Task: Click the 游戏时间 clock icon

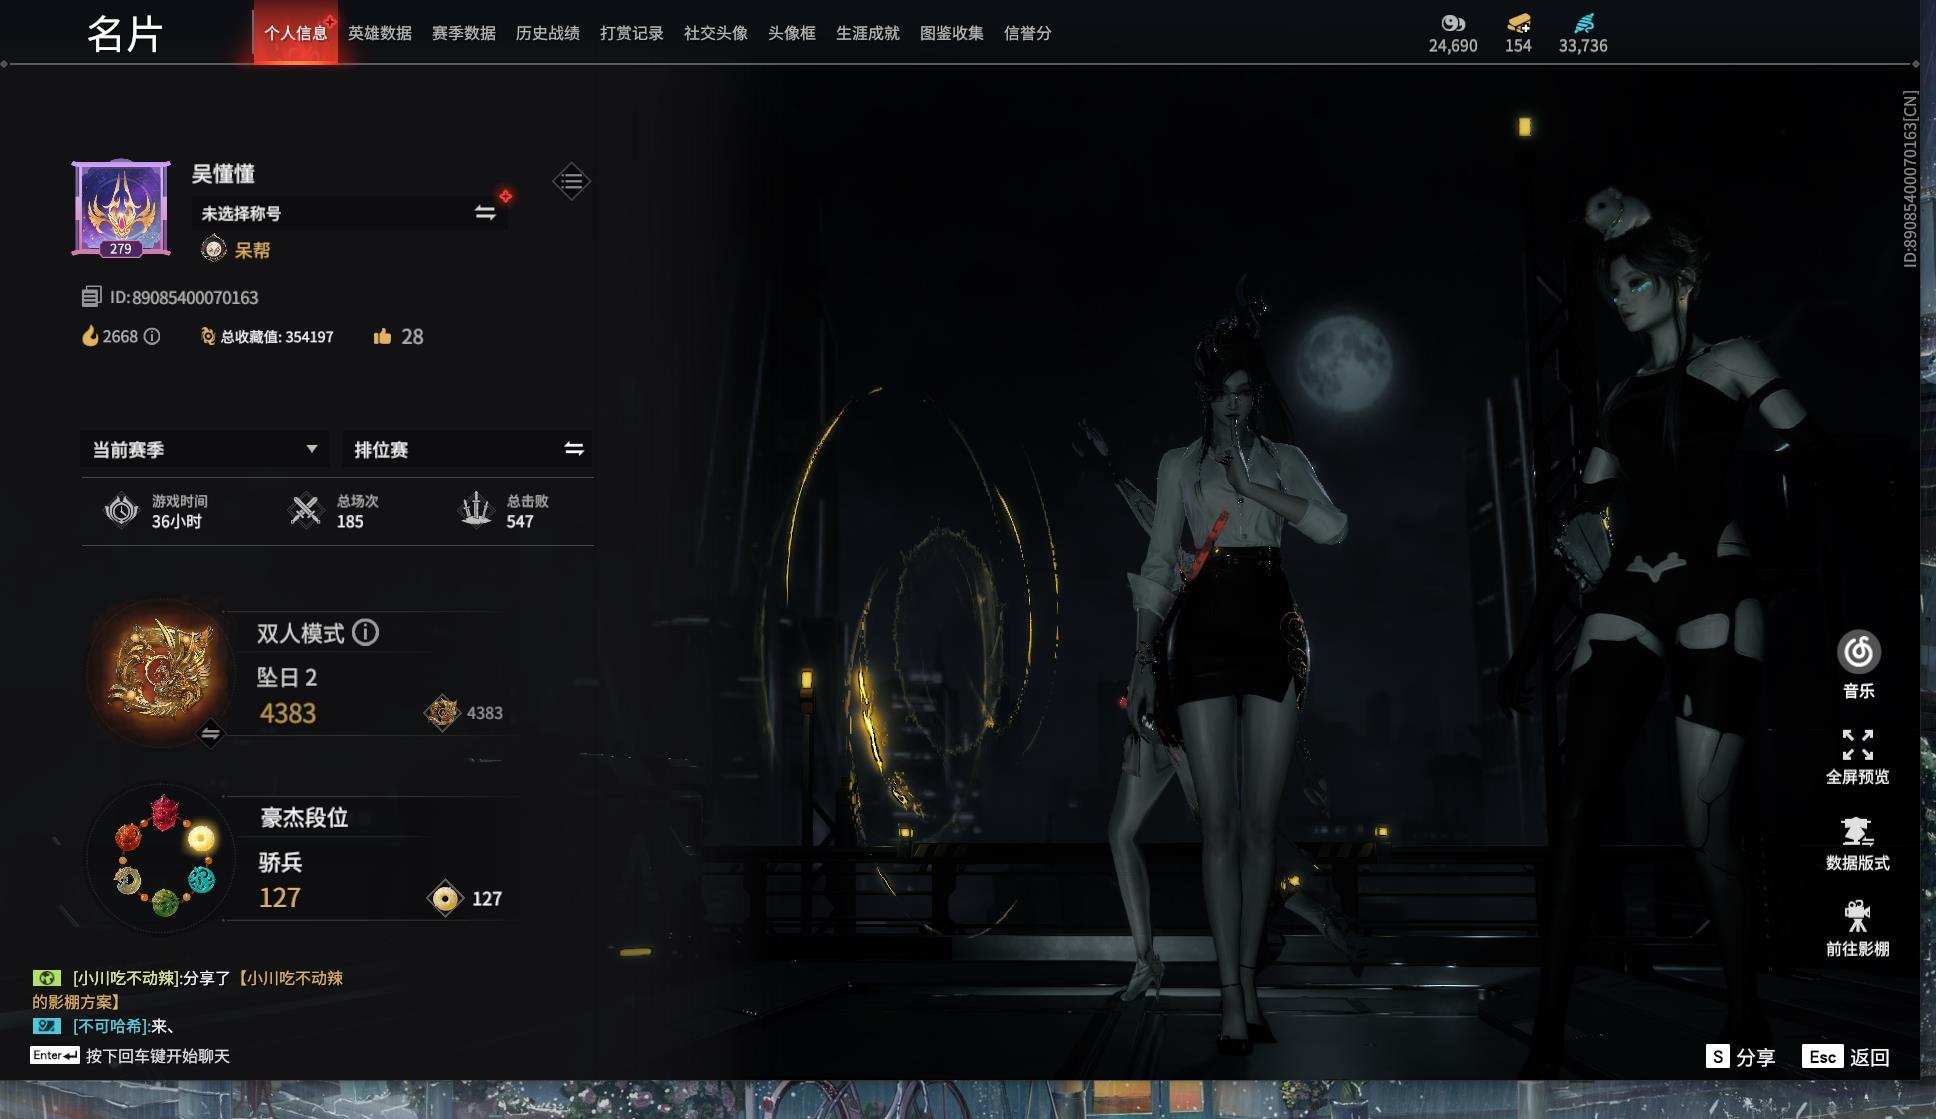Action: click(122, 510)
